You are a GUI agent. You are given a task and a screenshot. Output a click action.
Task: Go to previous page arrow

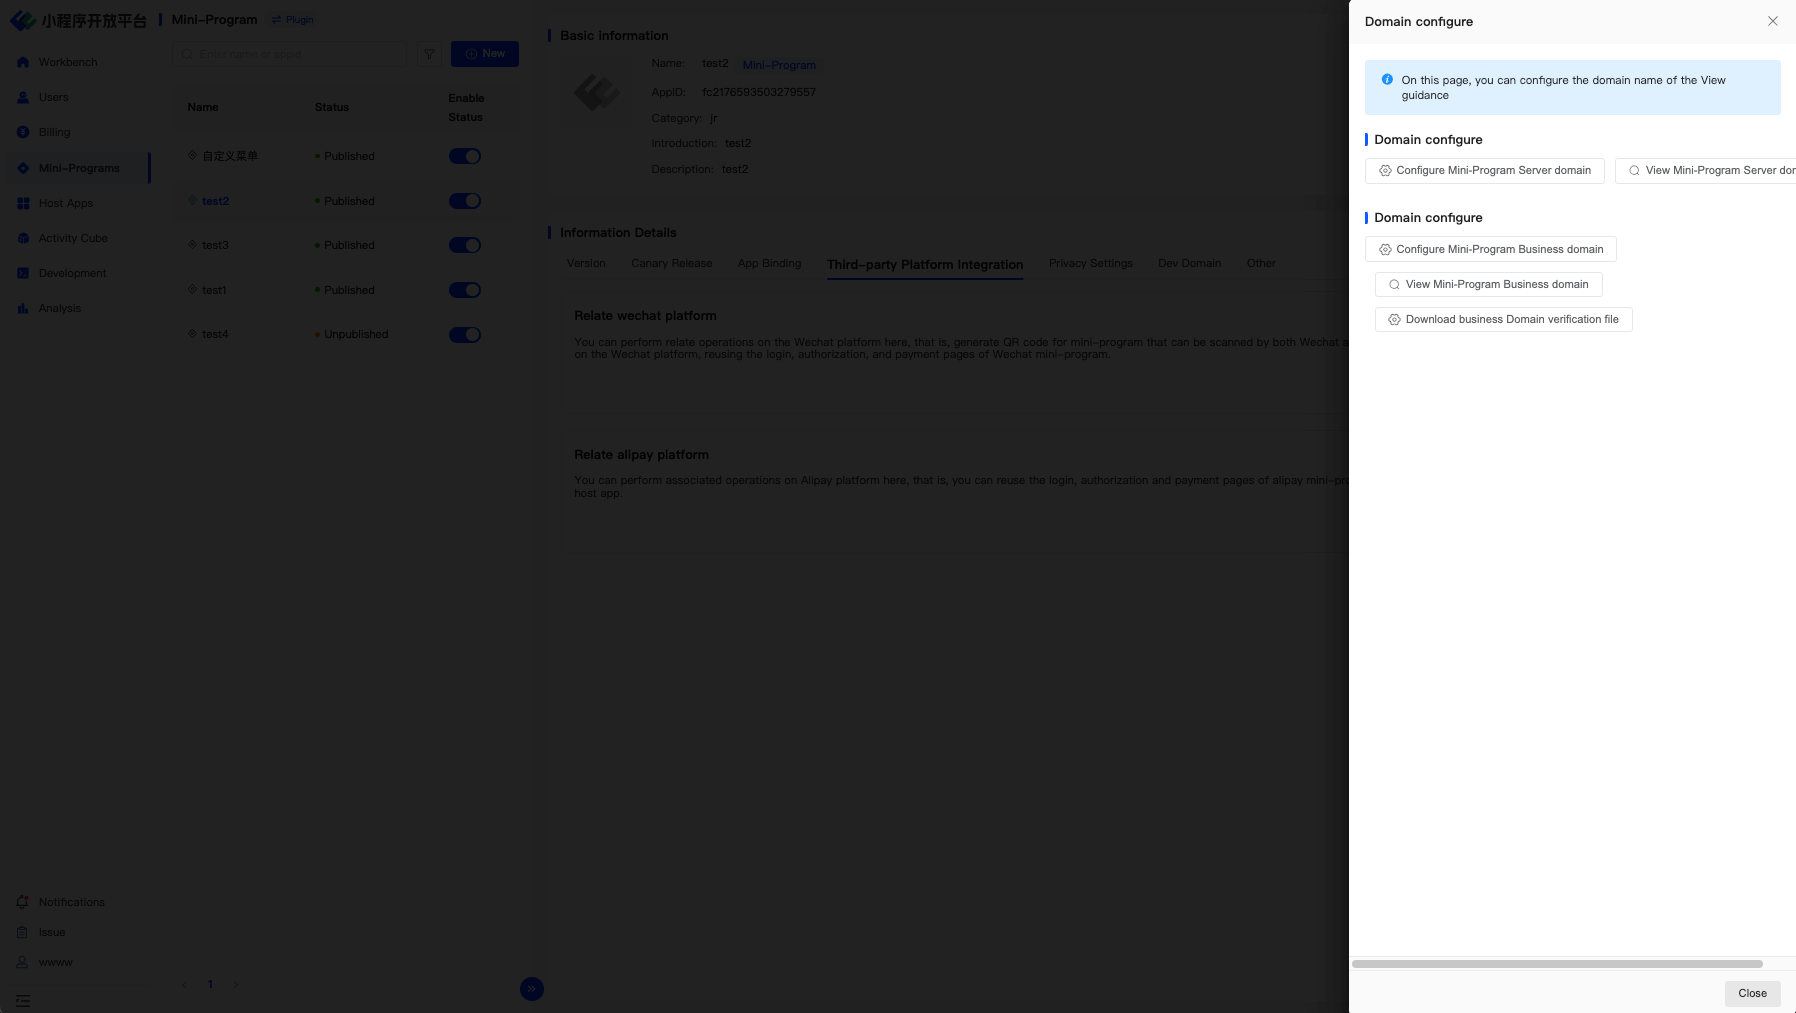pyautogui.click(x=184, y=985)
